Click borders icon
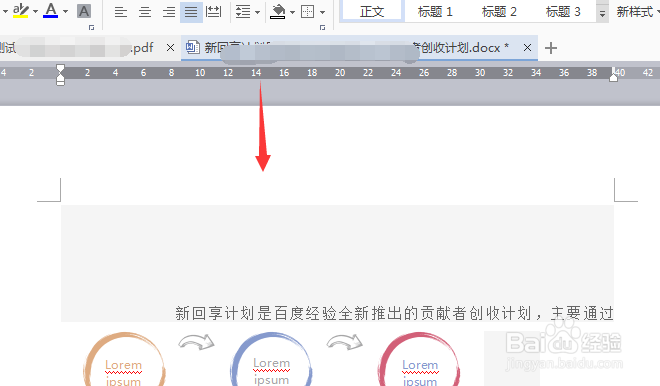The image size is (660, 386). tap(308, 12)
